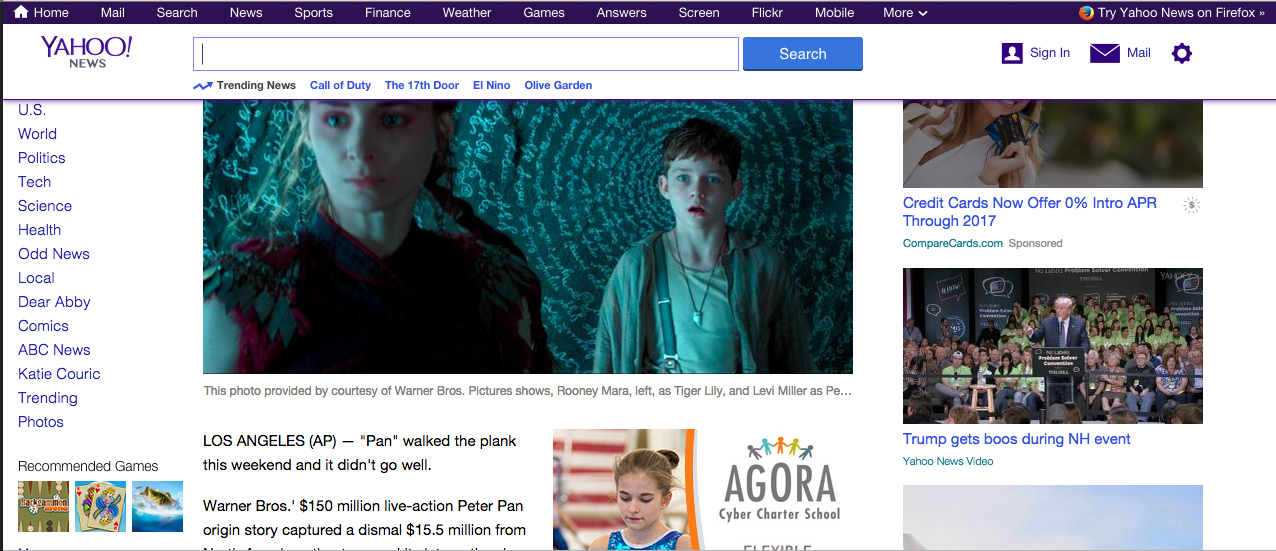
Task: Open the card game icon
Action: pyautogui.click(x=101, y=506)
